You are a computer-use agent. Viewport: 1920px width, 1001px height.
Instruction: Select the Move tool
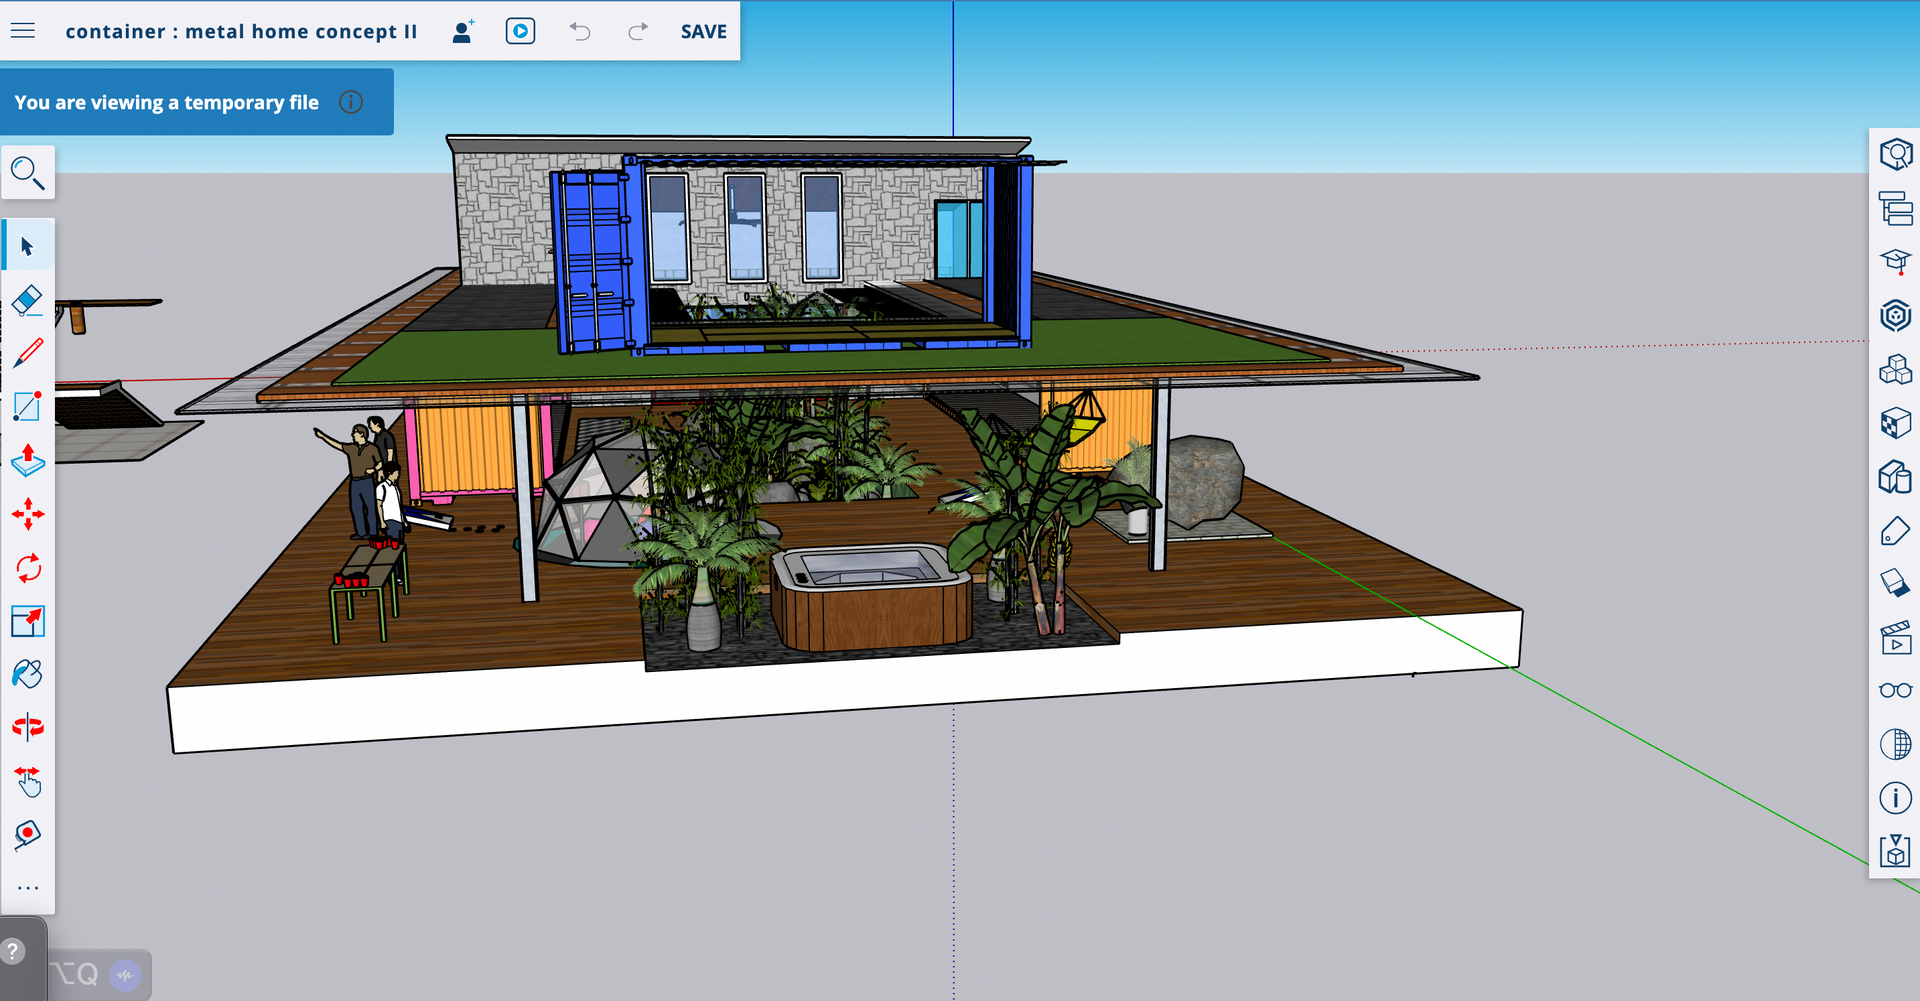(28, 514)
